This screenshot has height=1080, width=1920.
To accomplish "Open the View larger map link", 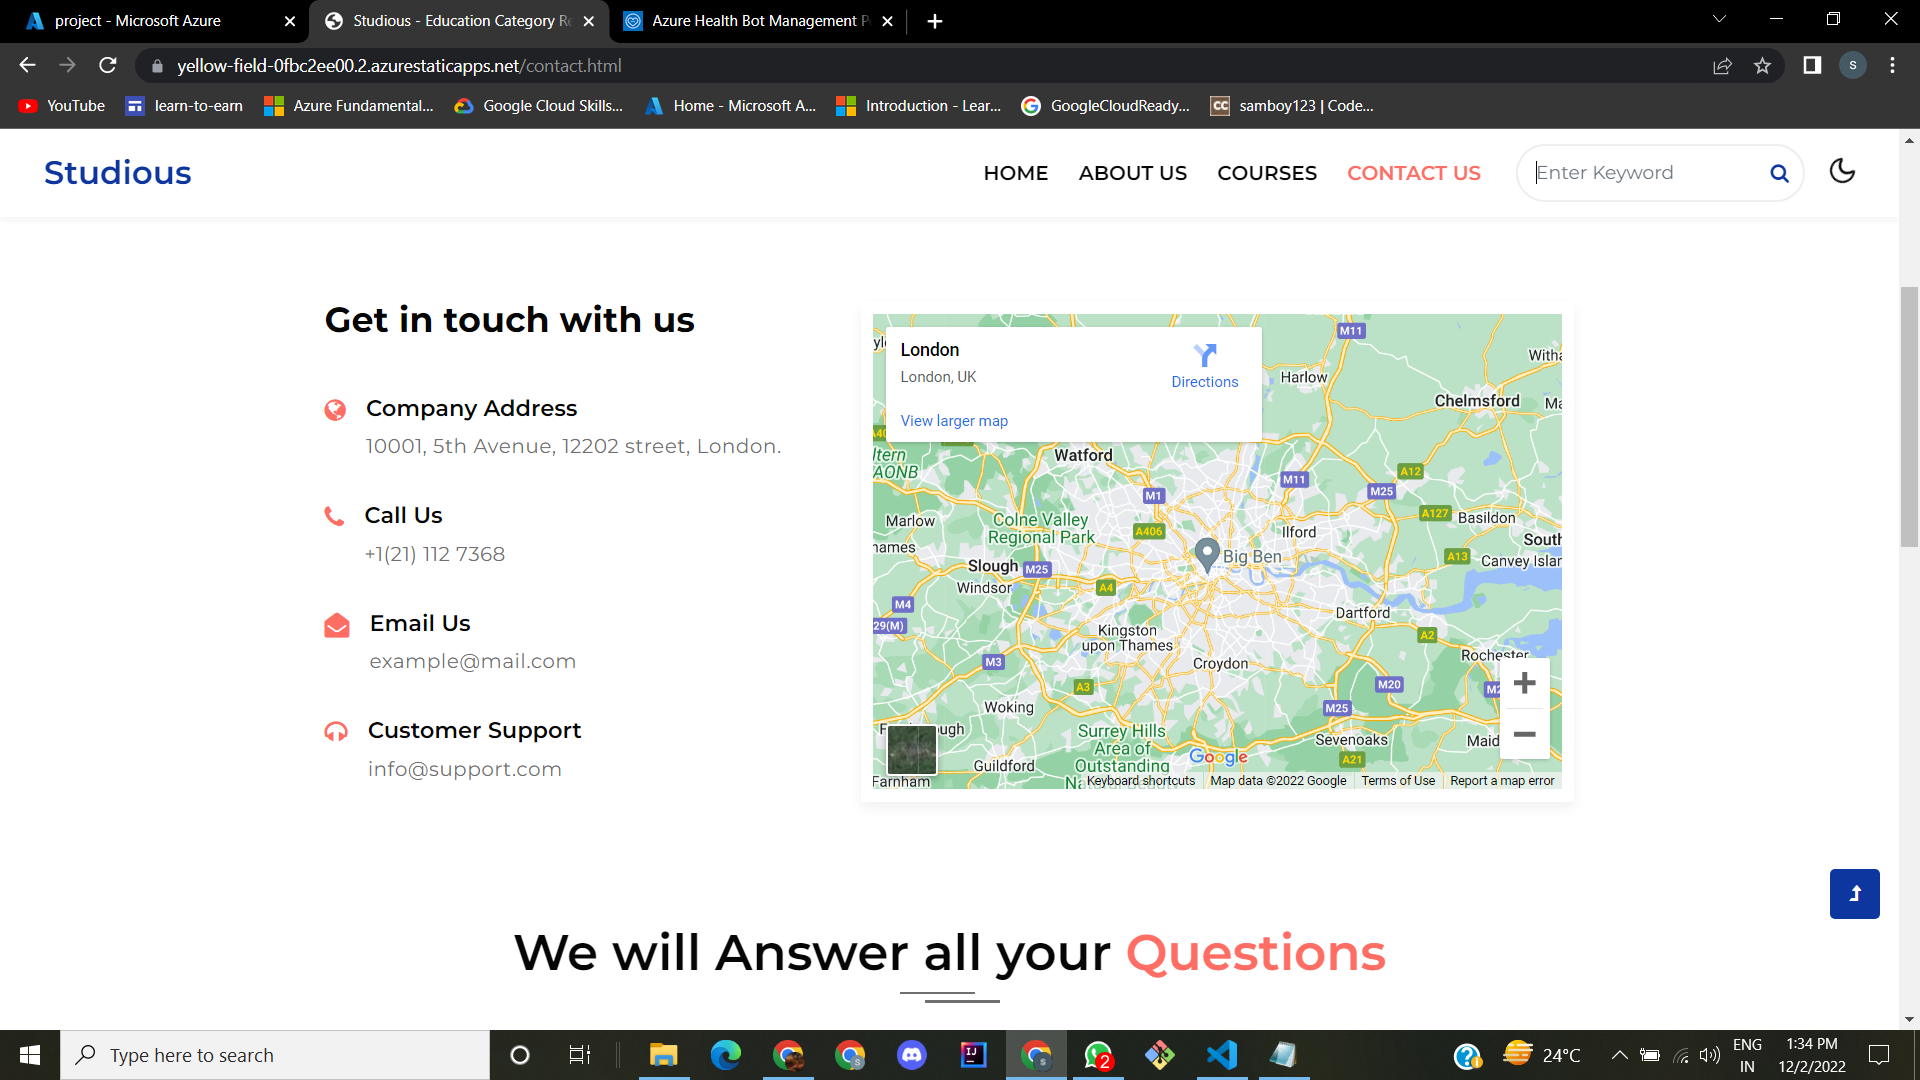I will click(953, 420).
